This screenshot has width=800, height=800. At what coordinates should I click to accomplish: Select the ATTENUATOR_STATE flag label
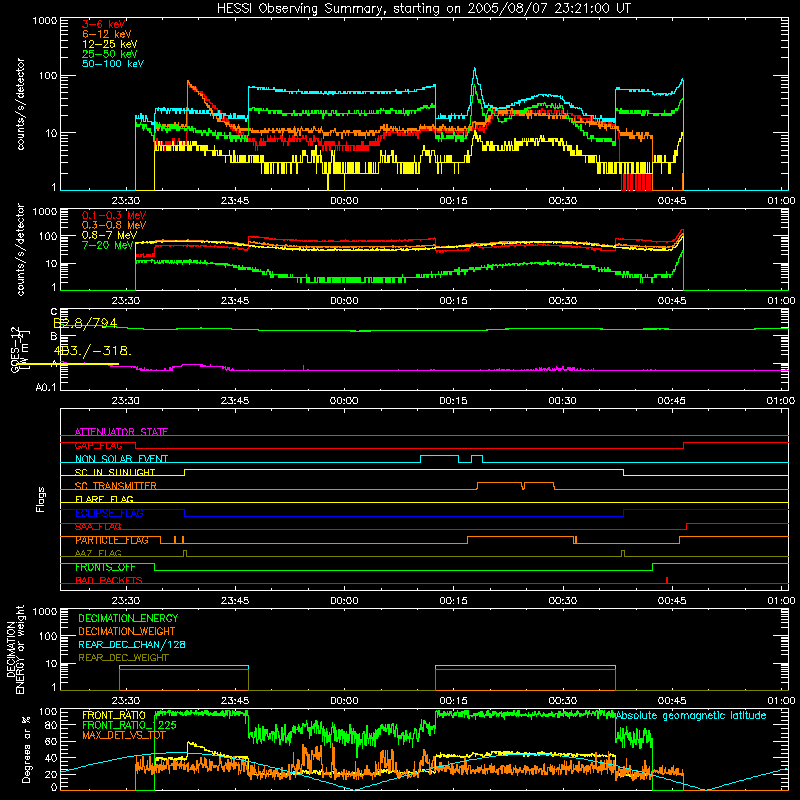pyautogui.click(x=121, y=432)
